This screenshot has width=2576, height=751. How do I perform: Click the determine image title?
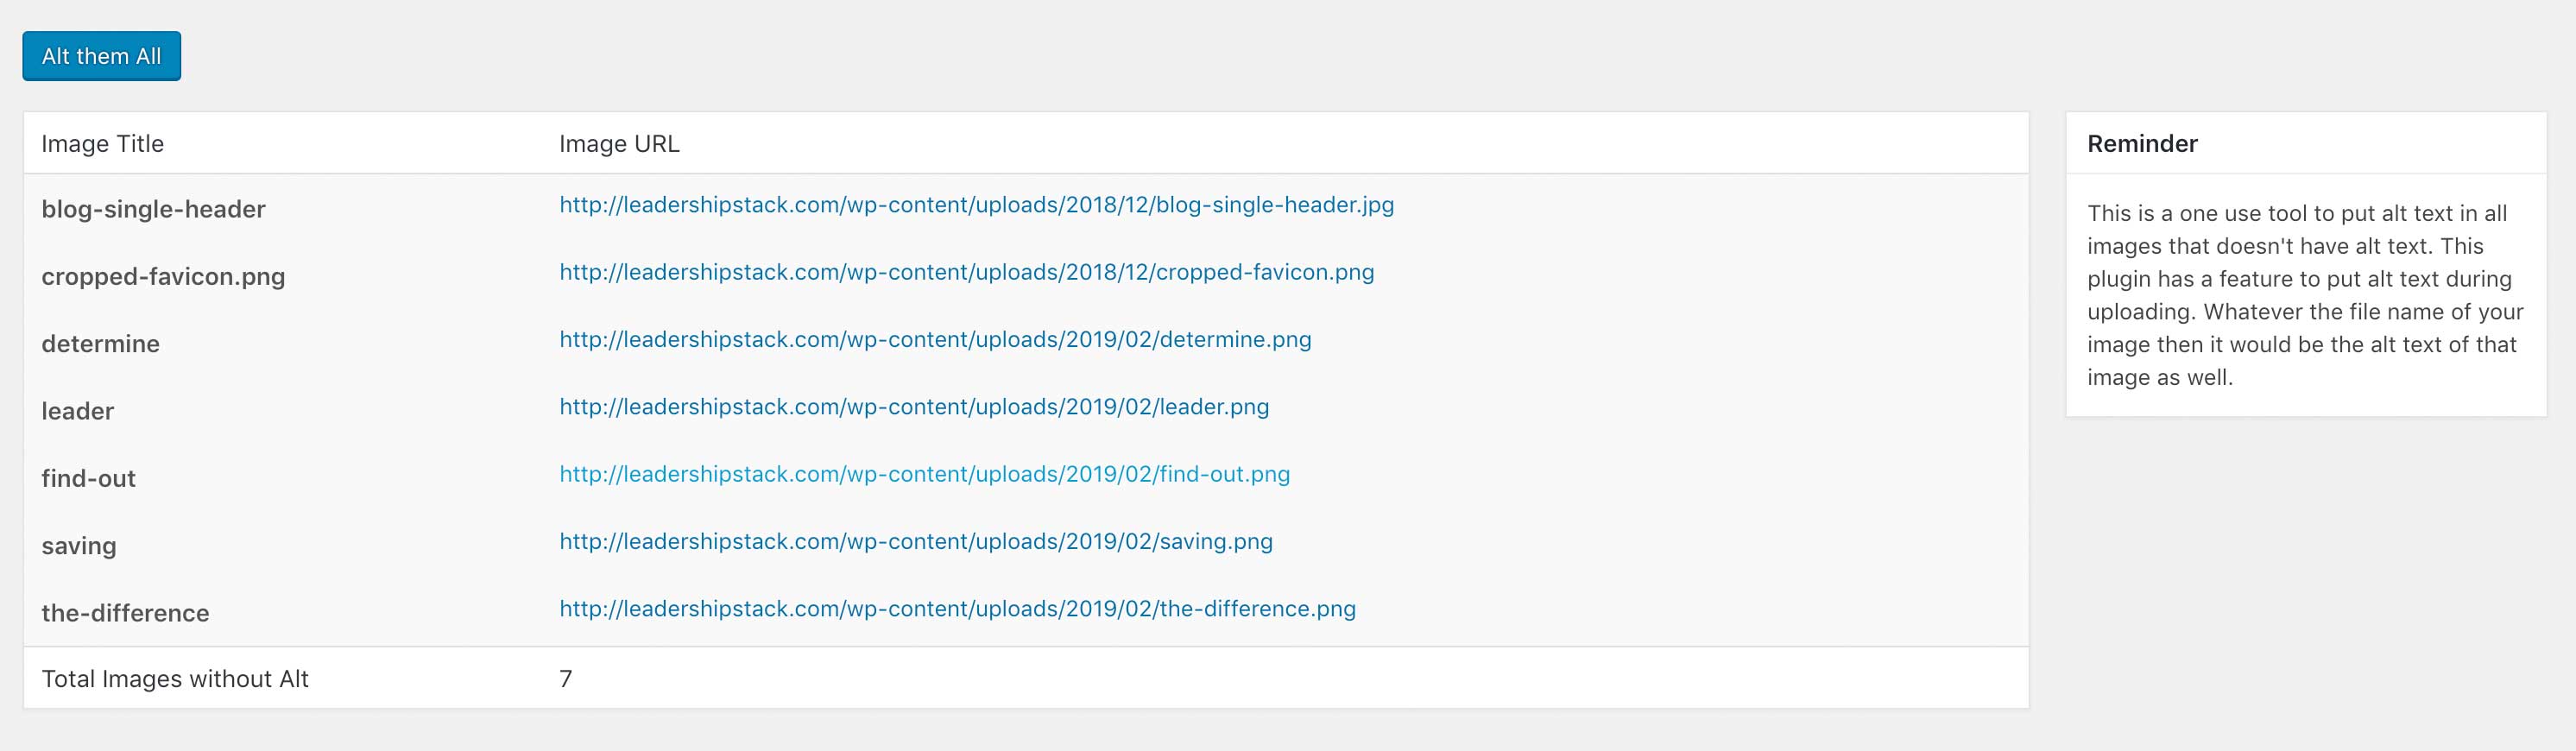pyautogui.click(x=100, y=344)
